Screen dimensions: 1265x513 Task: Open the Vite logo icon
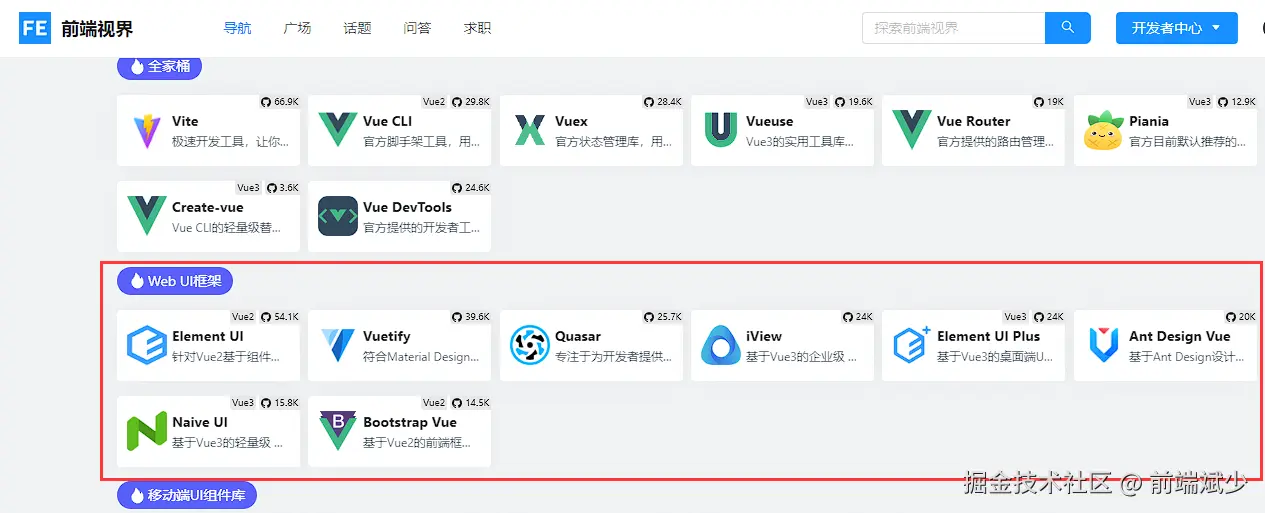point(146,131)
